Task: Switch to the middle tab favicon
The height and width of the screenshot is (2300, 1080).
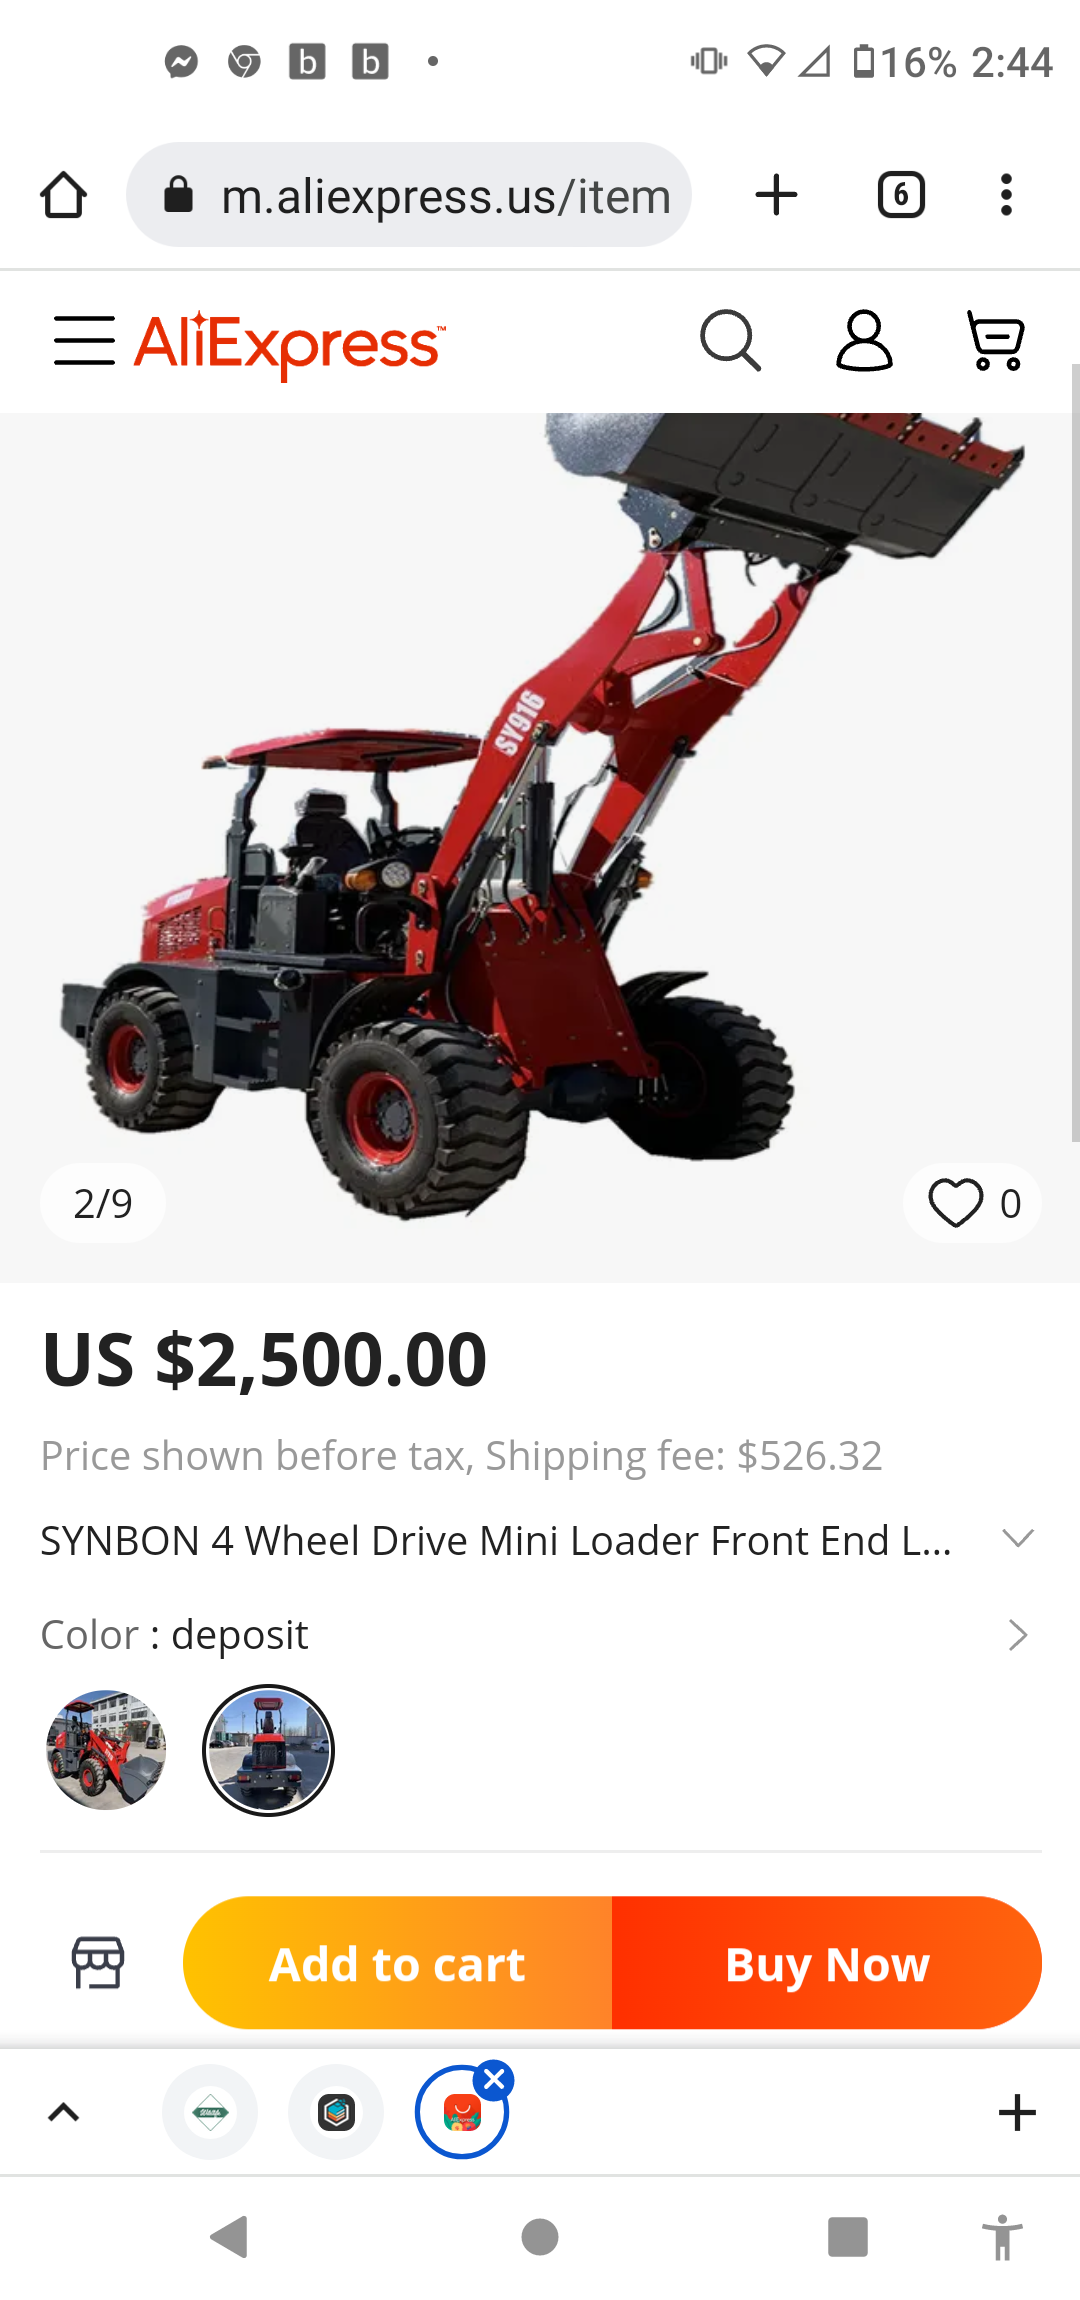Action: tap(336, 2112)
